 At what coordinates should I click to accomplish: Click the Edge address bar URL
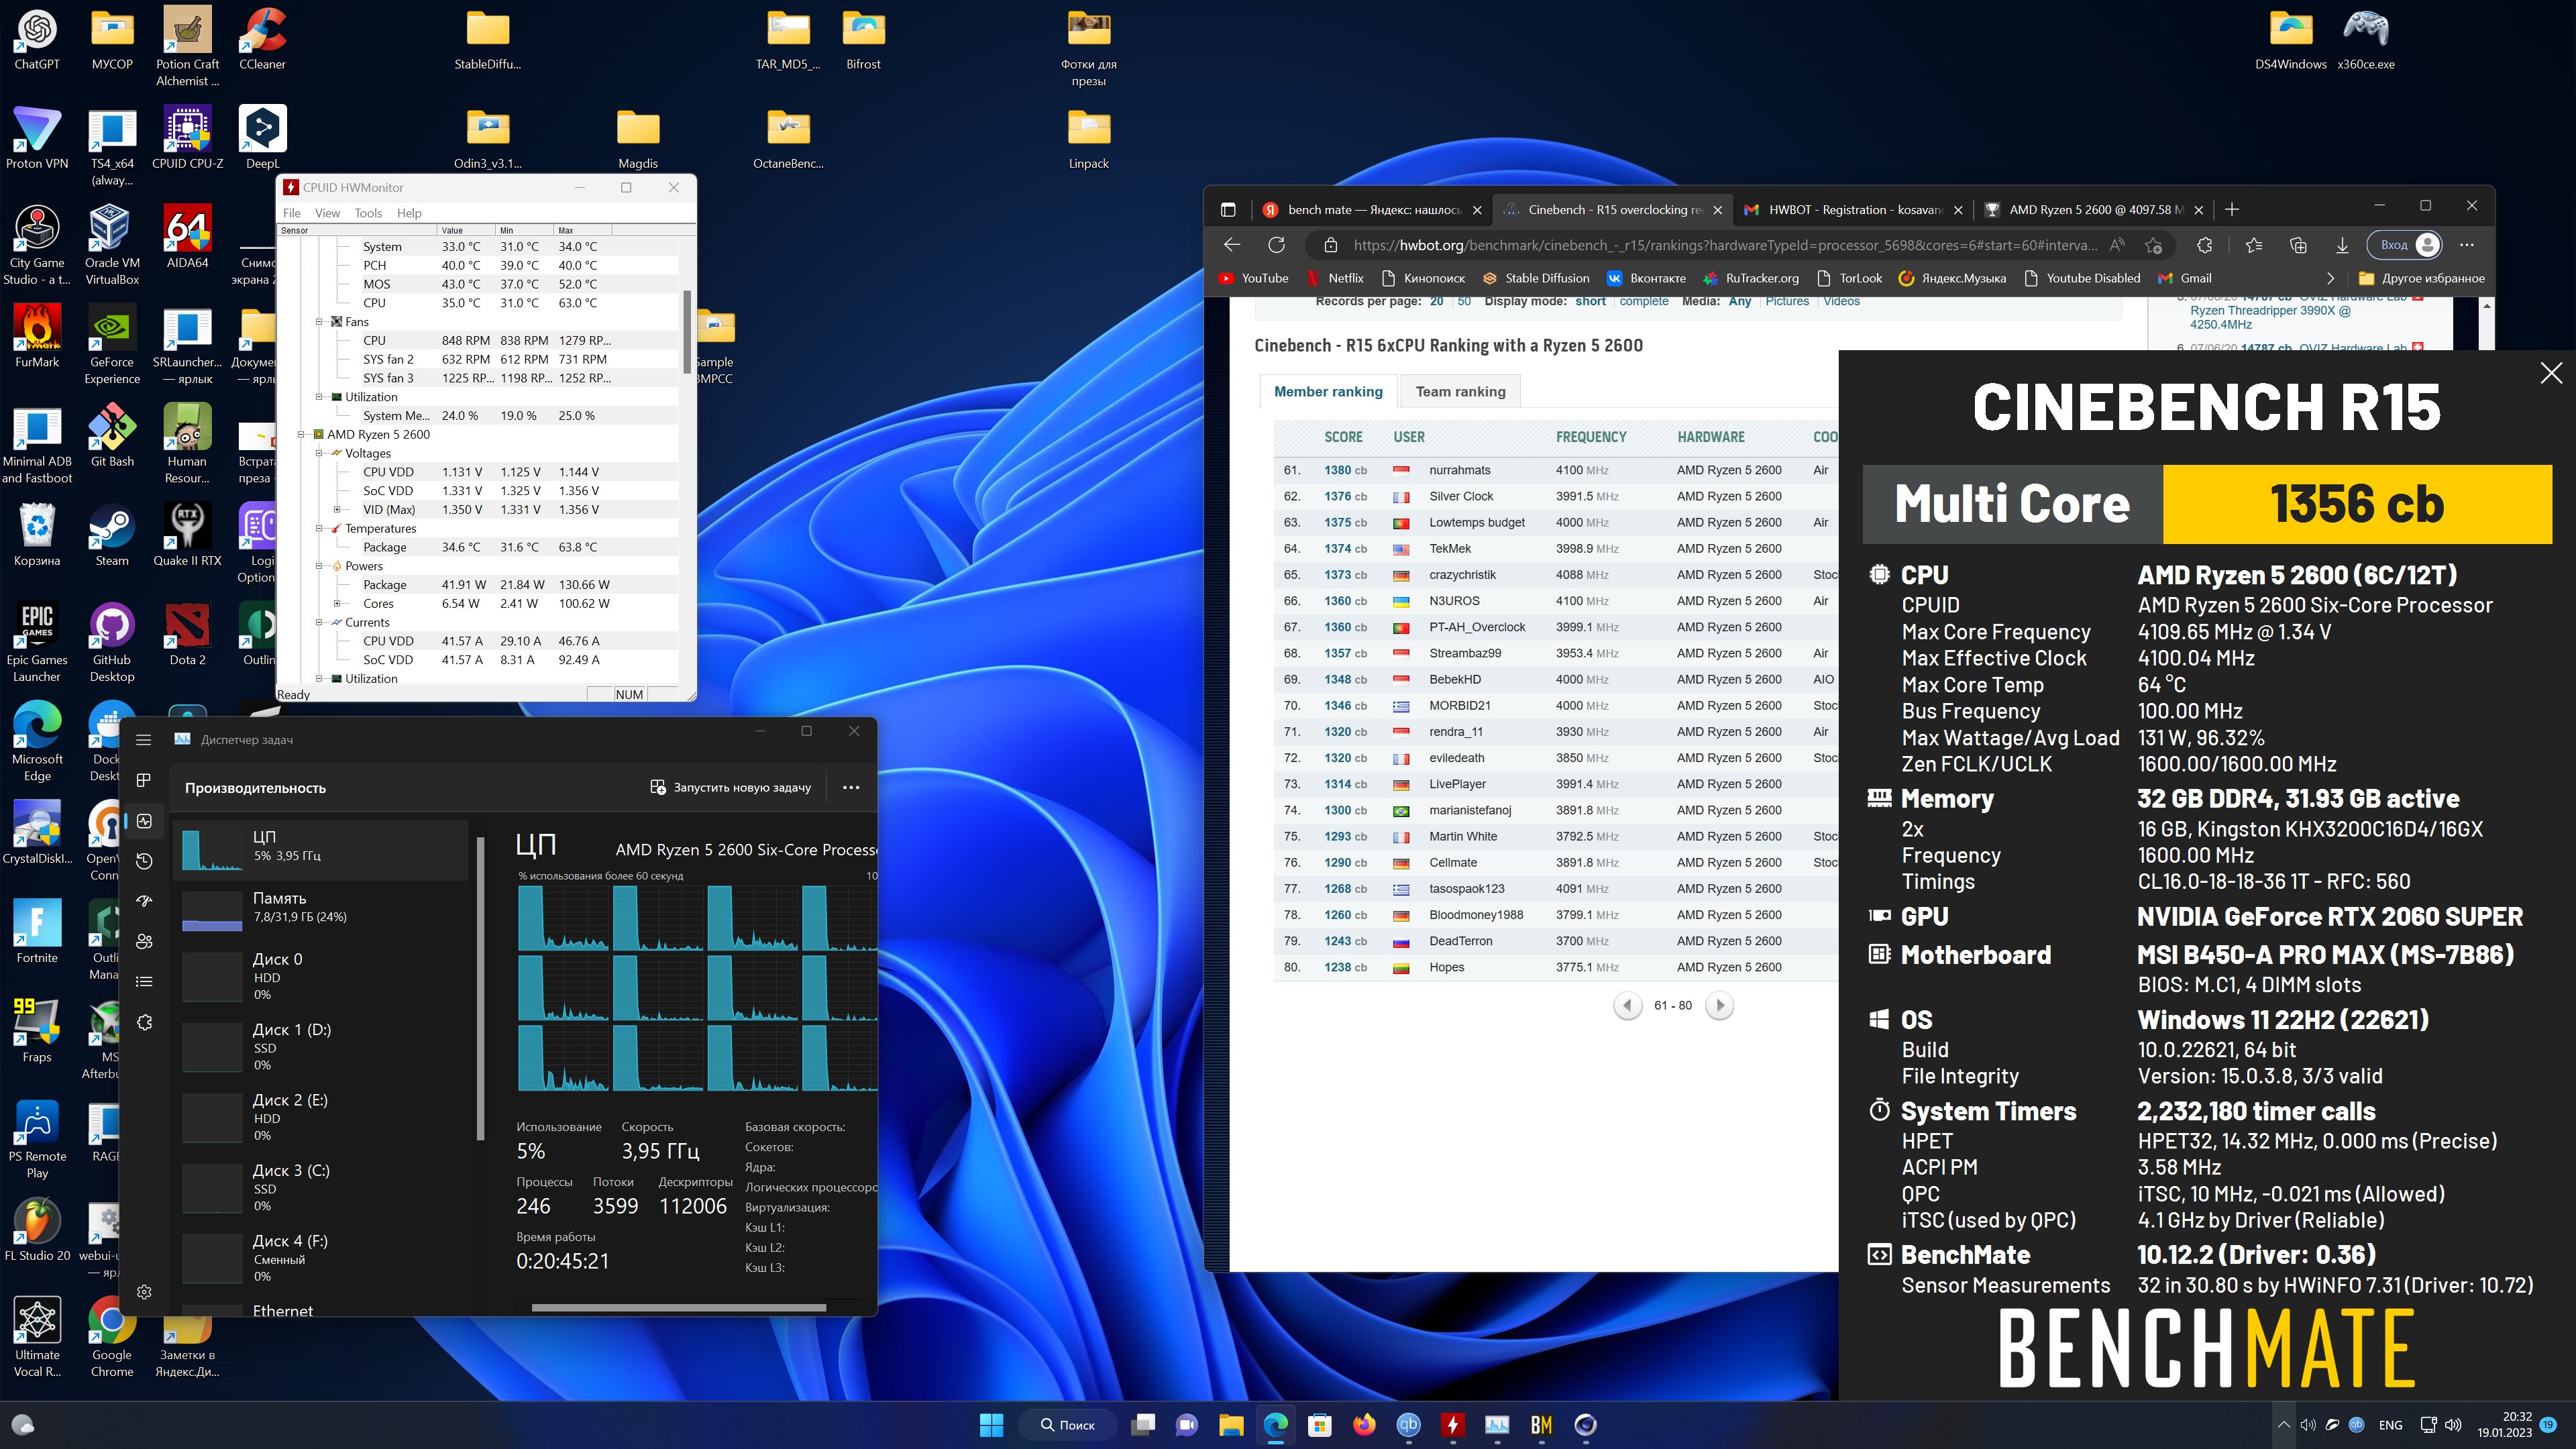(1724, 245)
